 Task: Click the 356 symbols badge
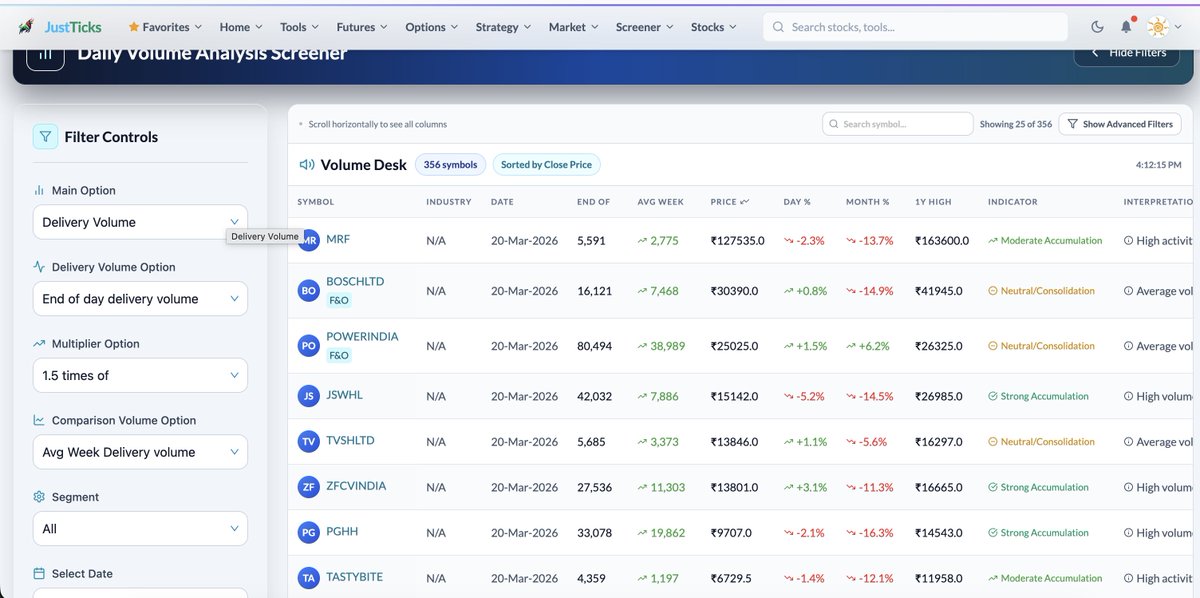click(451, 164)
